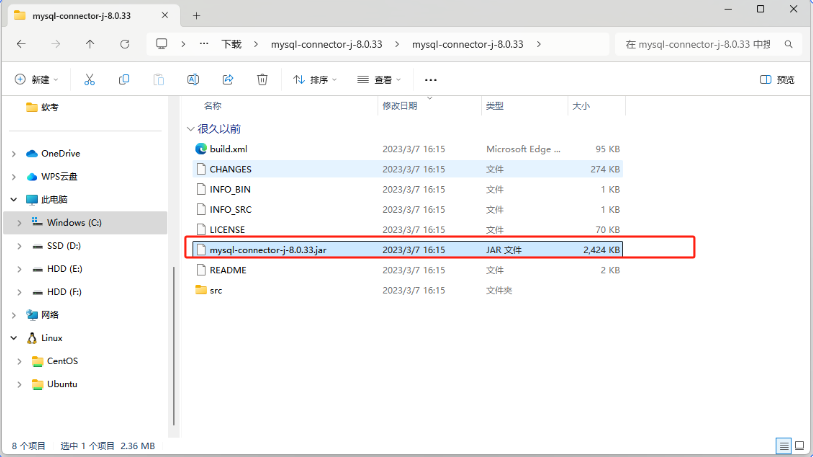
Task: Click the Linux penguin icon
Action: click(x=32, y=338)
